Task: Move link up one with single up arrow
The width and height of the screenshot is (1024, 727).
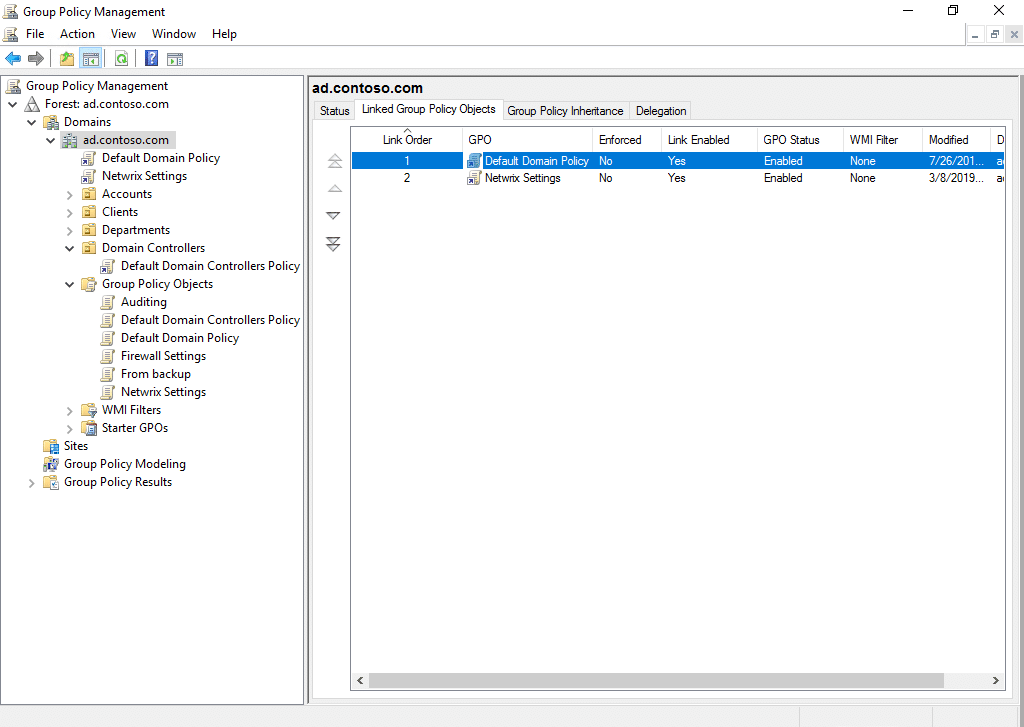Action: pos(334,189)
